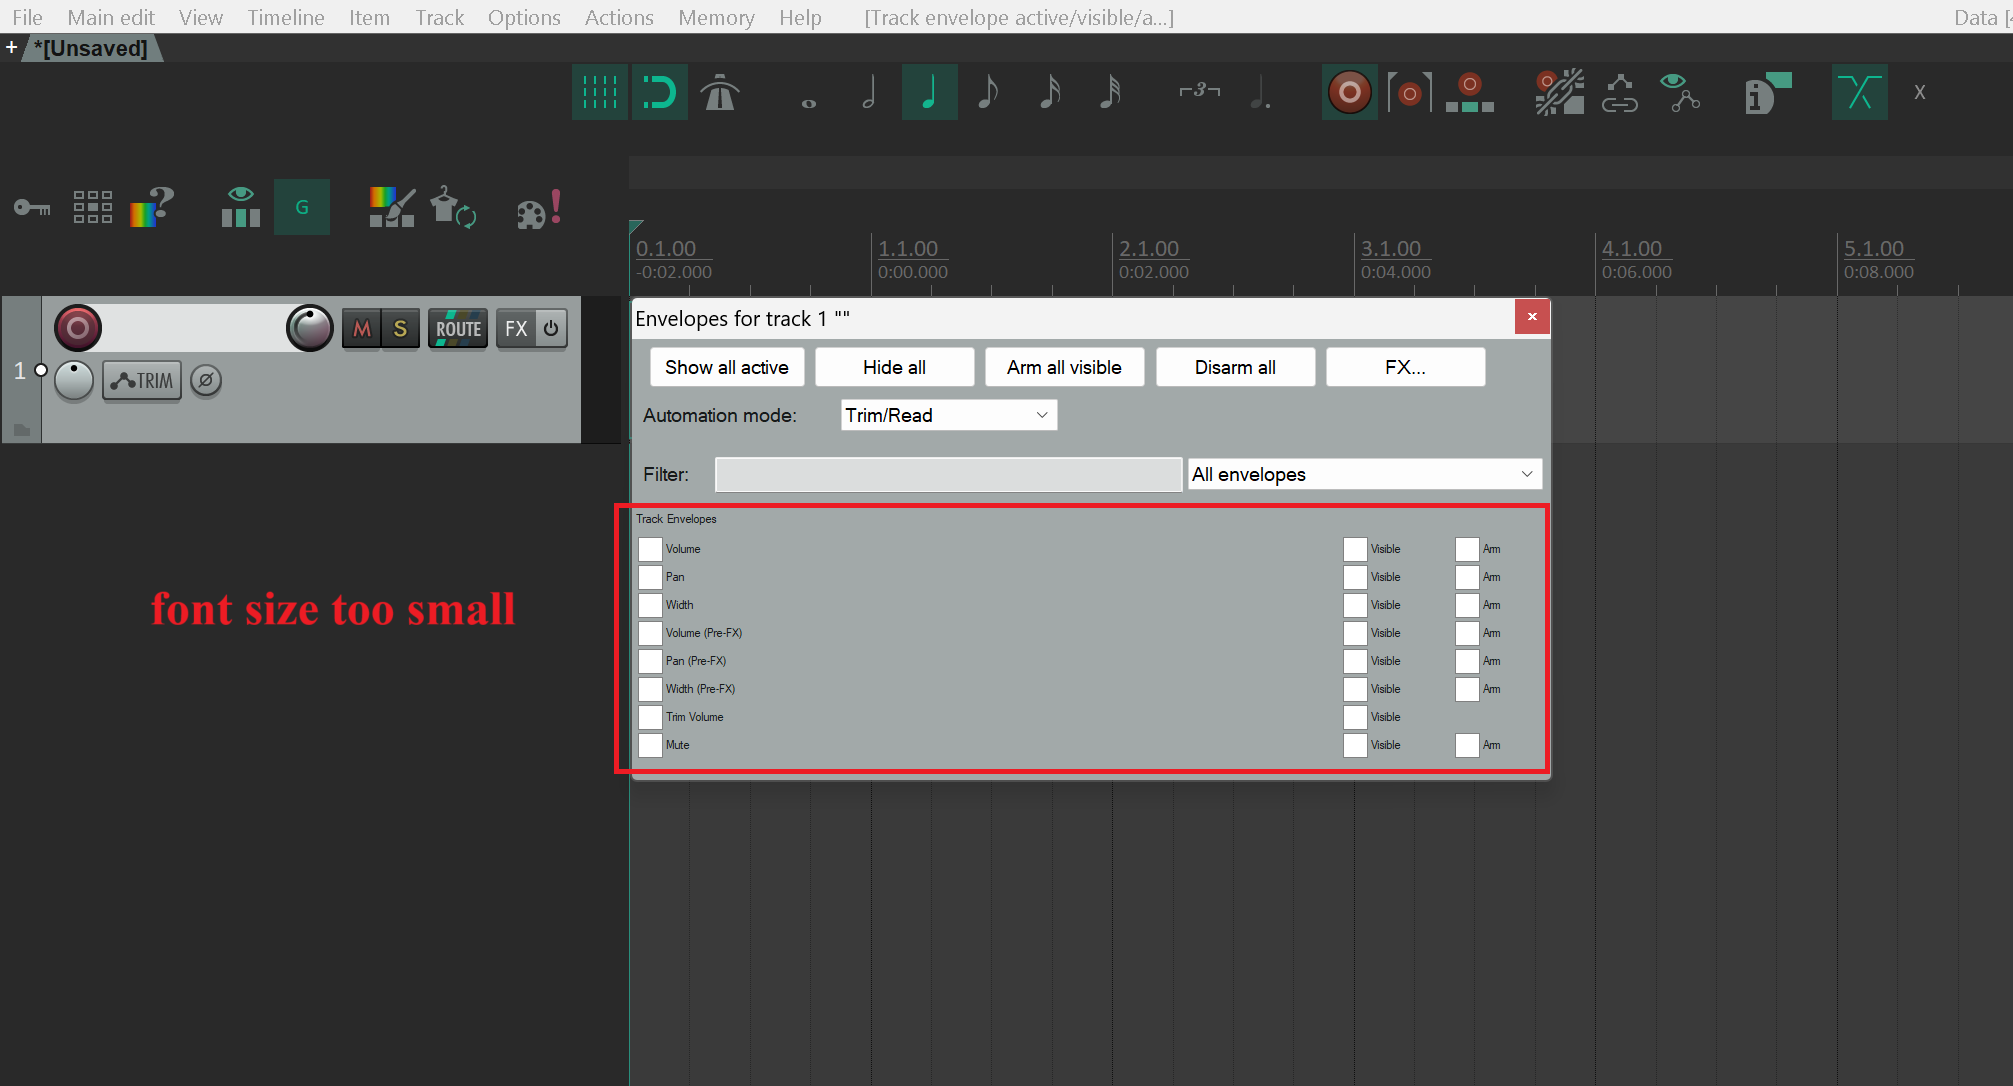Check Visible for the Pan envelope

[1355, 577]
